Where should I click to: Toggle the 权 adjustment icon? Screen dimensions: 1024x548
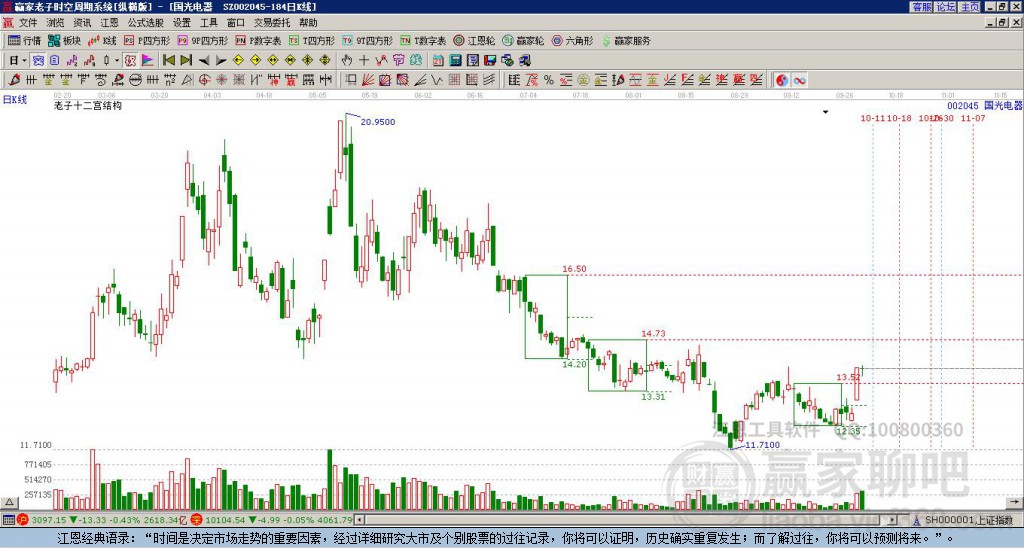[130, 61]
